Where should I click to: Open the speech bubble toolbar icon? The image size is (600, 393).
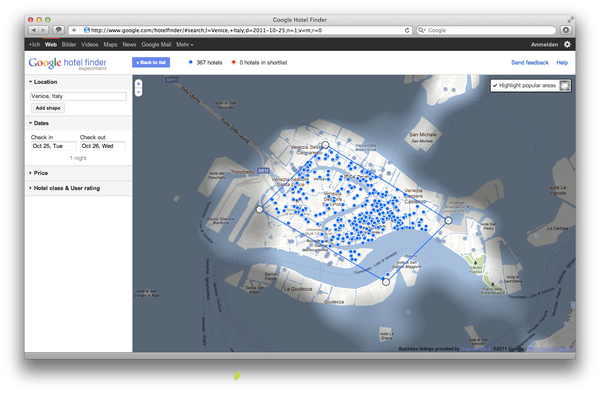[x=59, y=30]
